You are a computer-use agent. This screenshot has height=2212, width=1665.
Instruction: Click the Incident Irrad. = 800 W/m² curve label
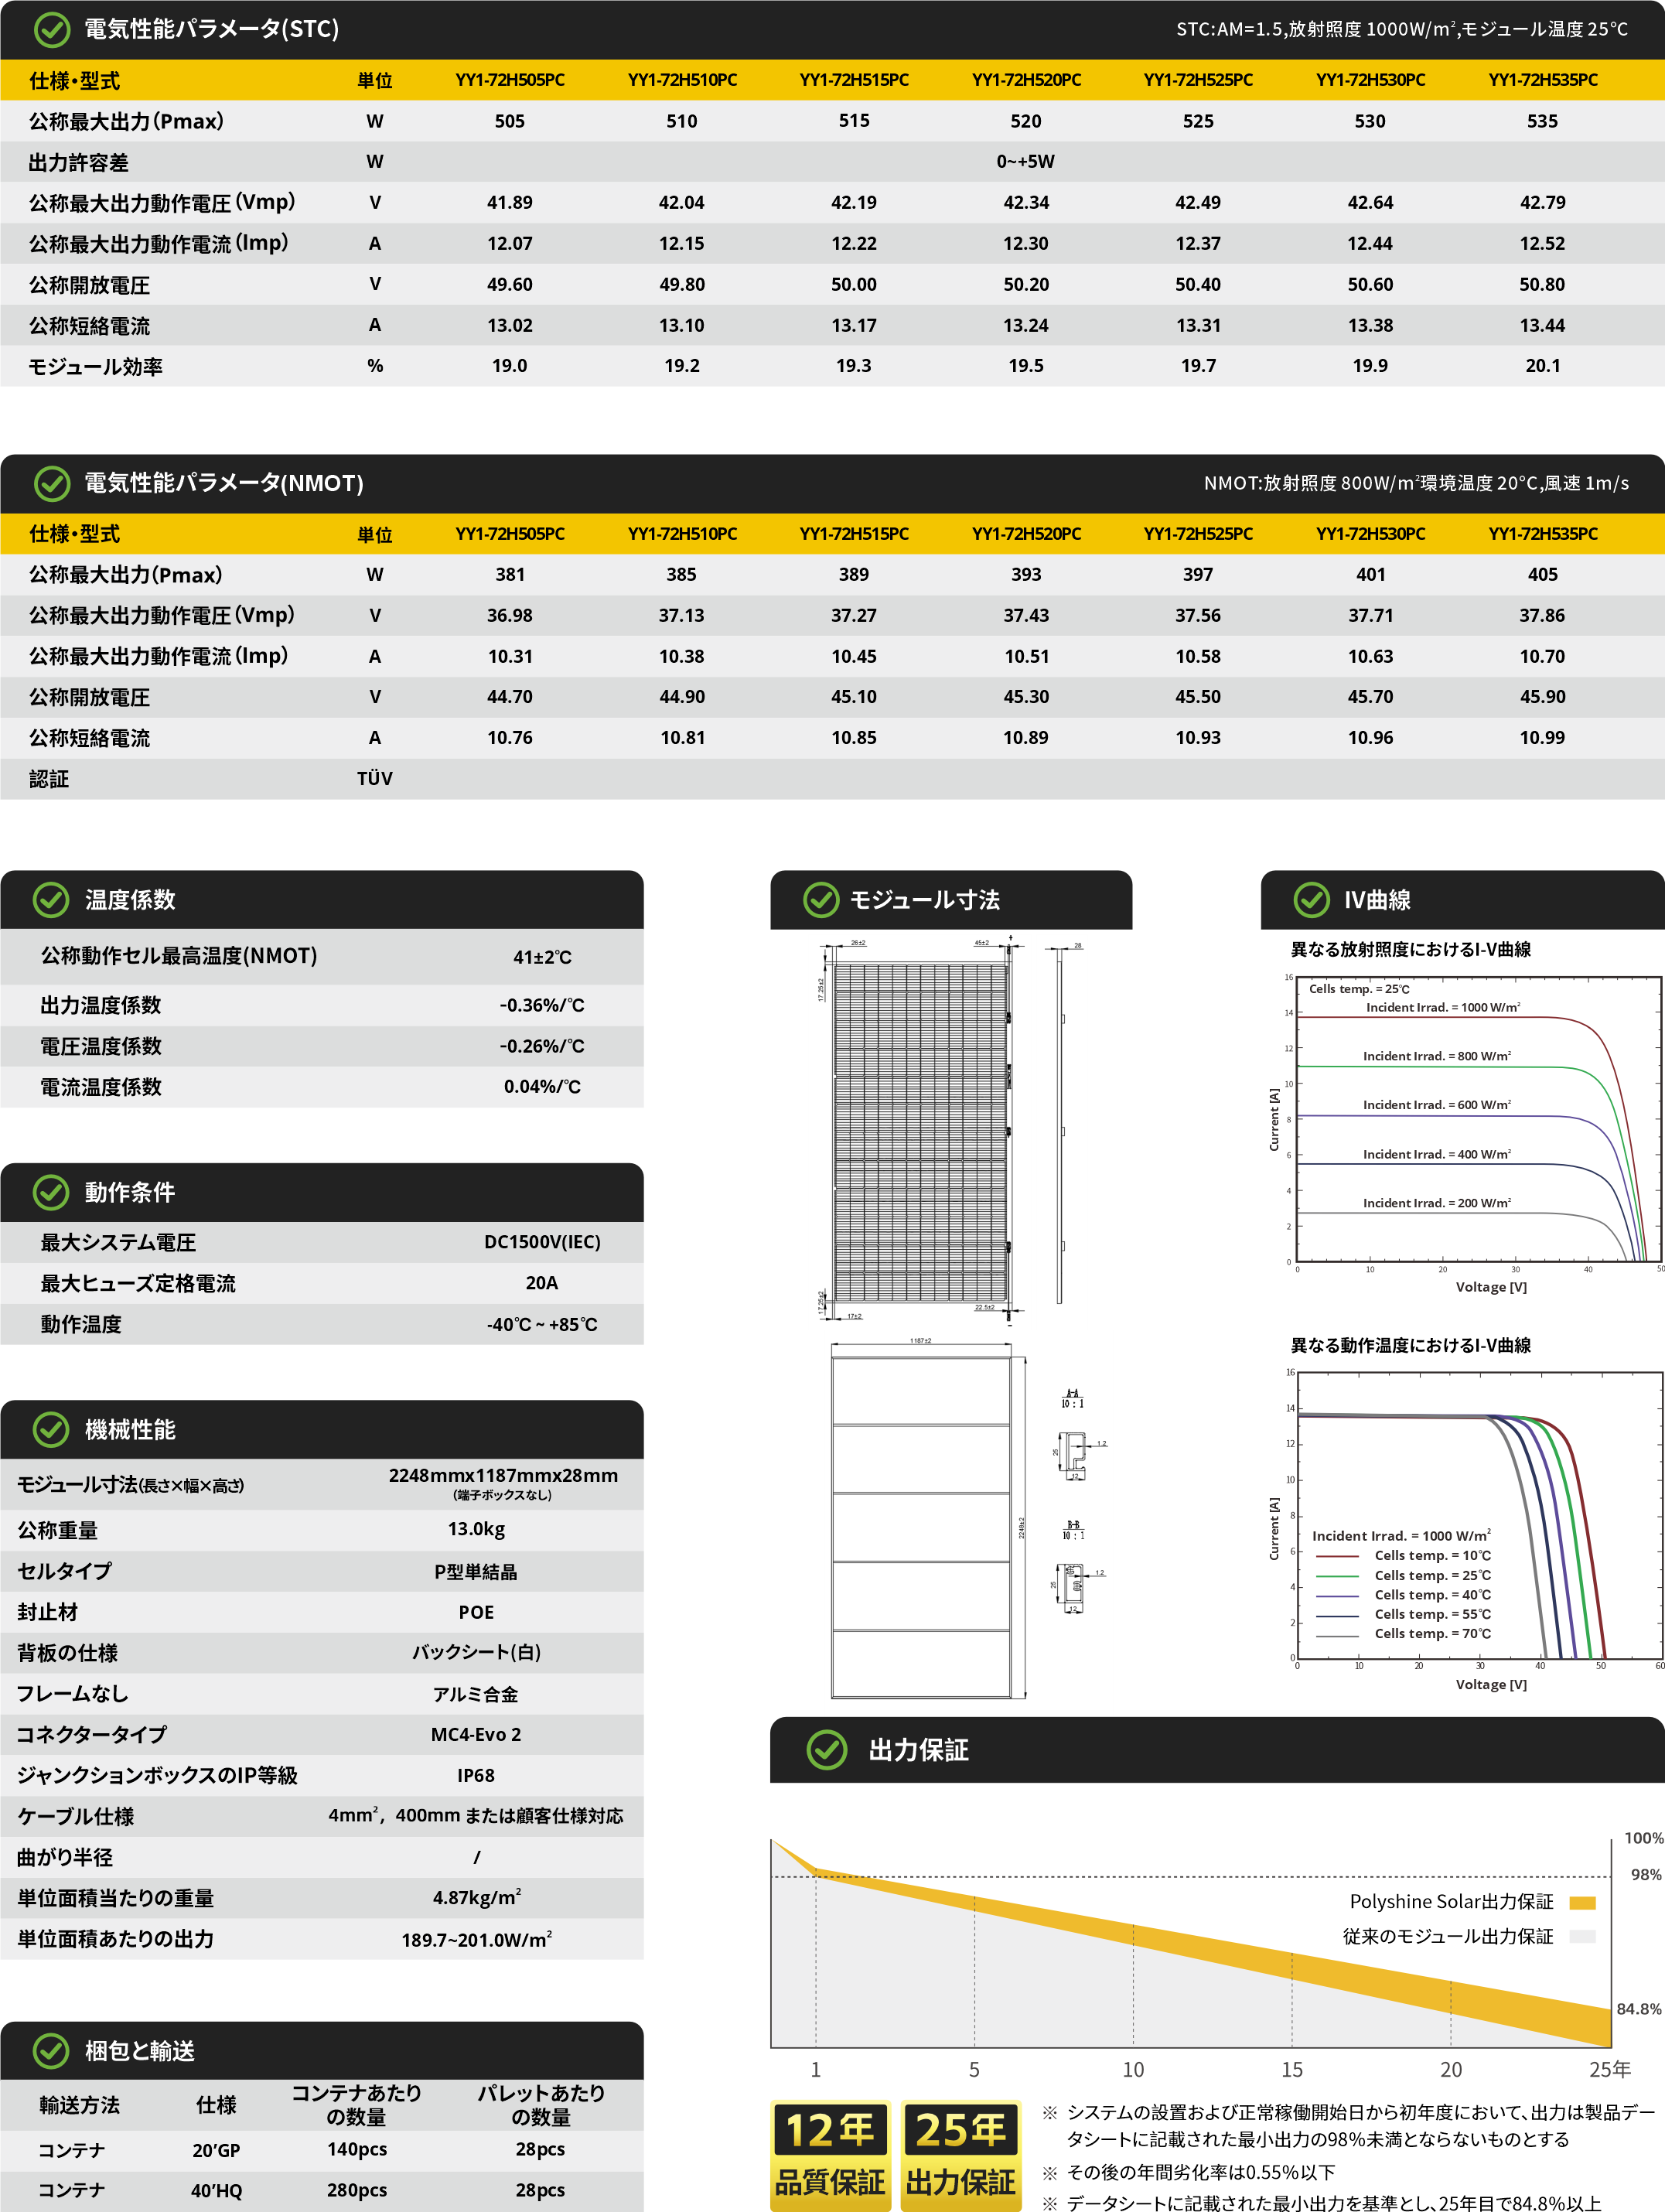(1437, 1056)
